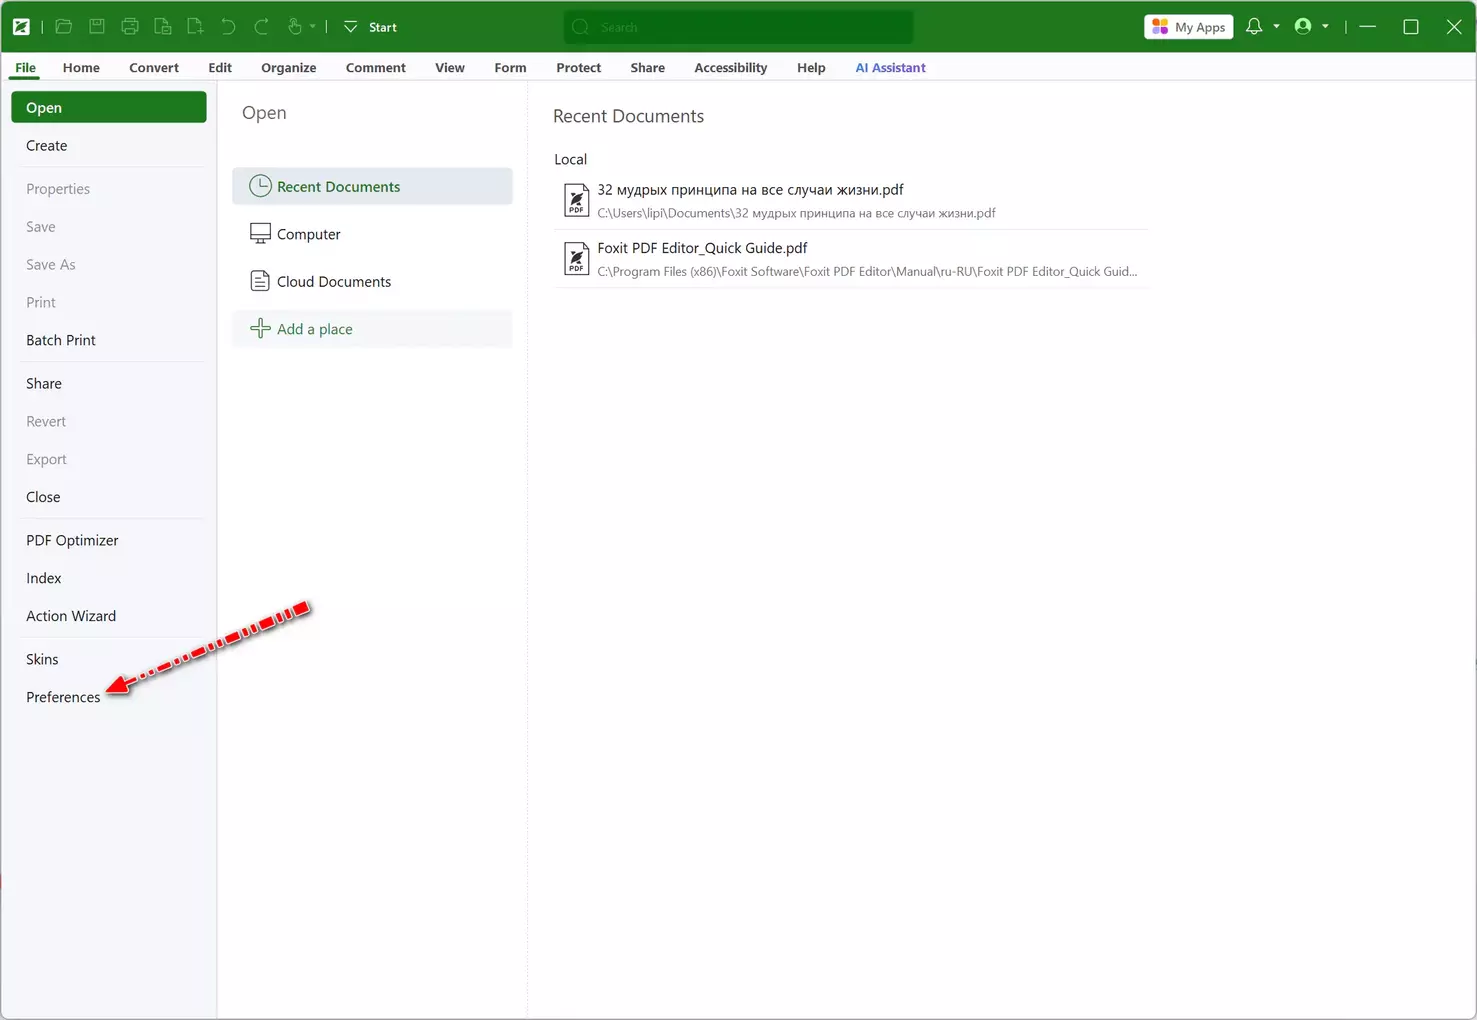Expand the hand tool dropdown arrow
Screen dimensions: 1477x1020
click(x=313, y=27)
